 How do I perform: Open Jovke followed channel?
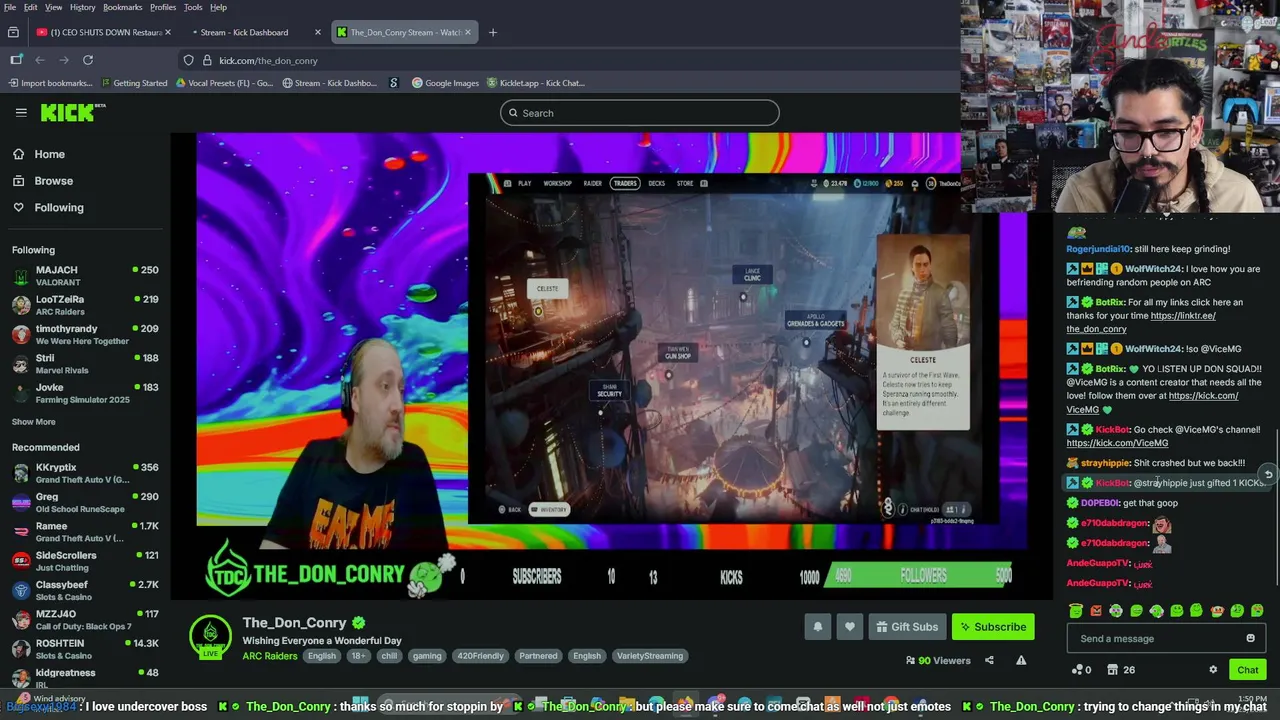(x=86, y=392)
